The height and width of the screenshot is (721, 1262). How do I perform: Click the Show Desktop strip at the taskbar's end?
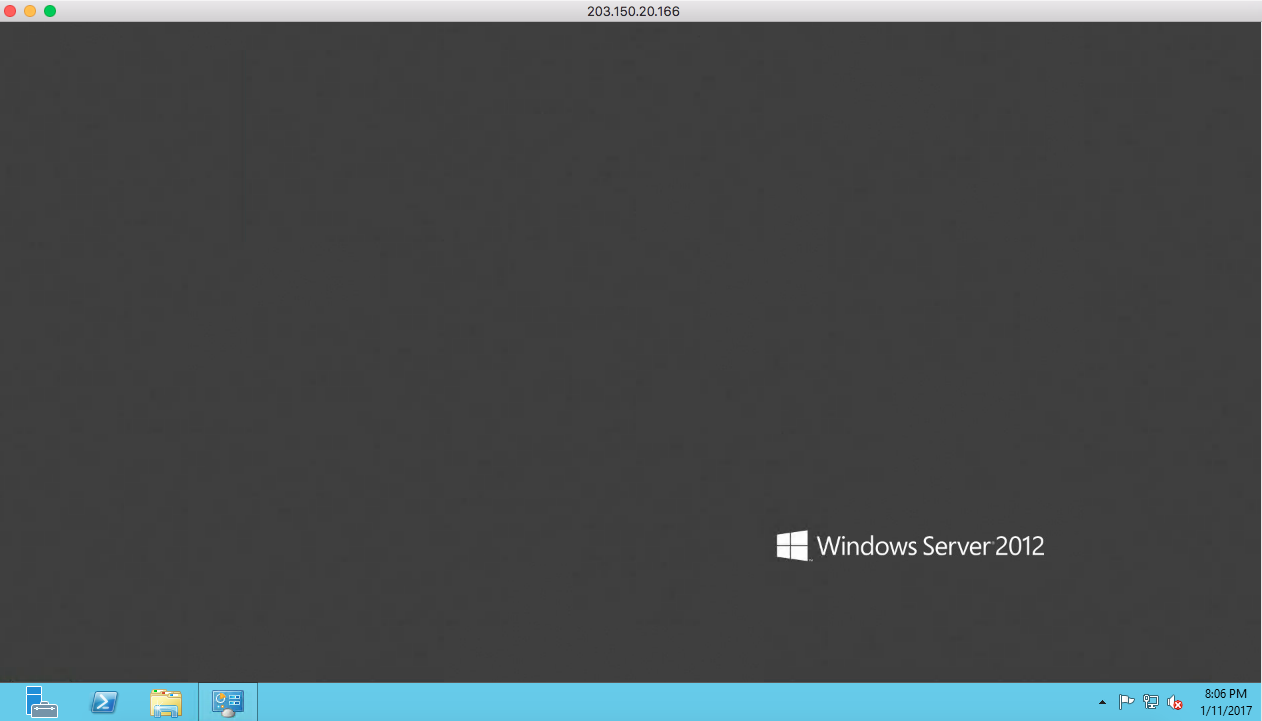point(1259,702)
